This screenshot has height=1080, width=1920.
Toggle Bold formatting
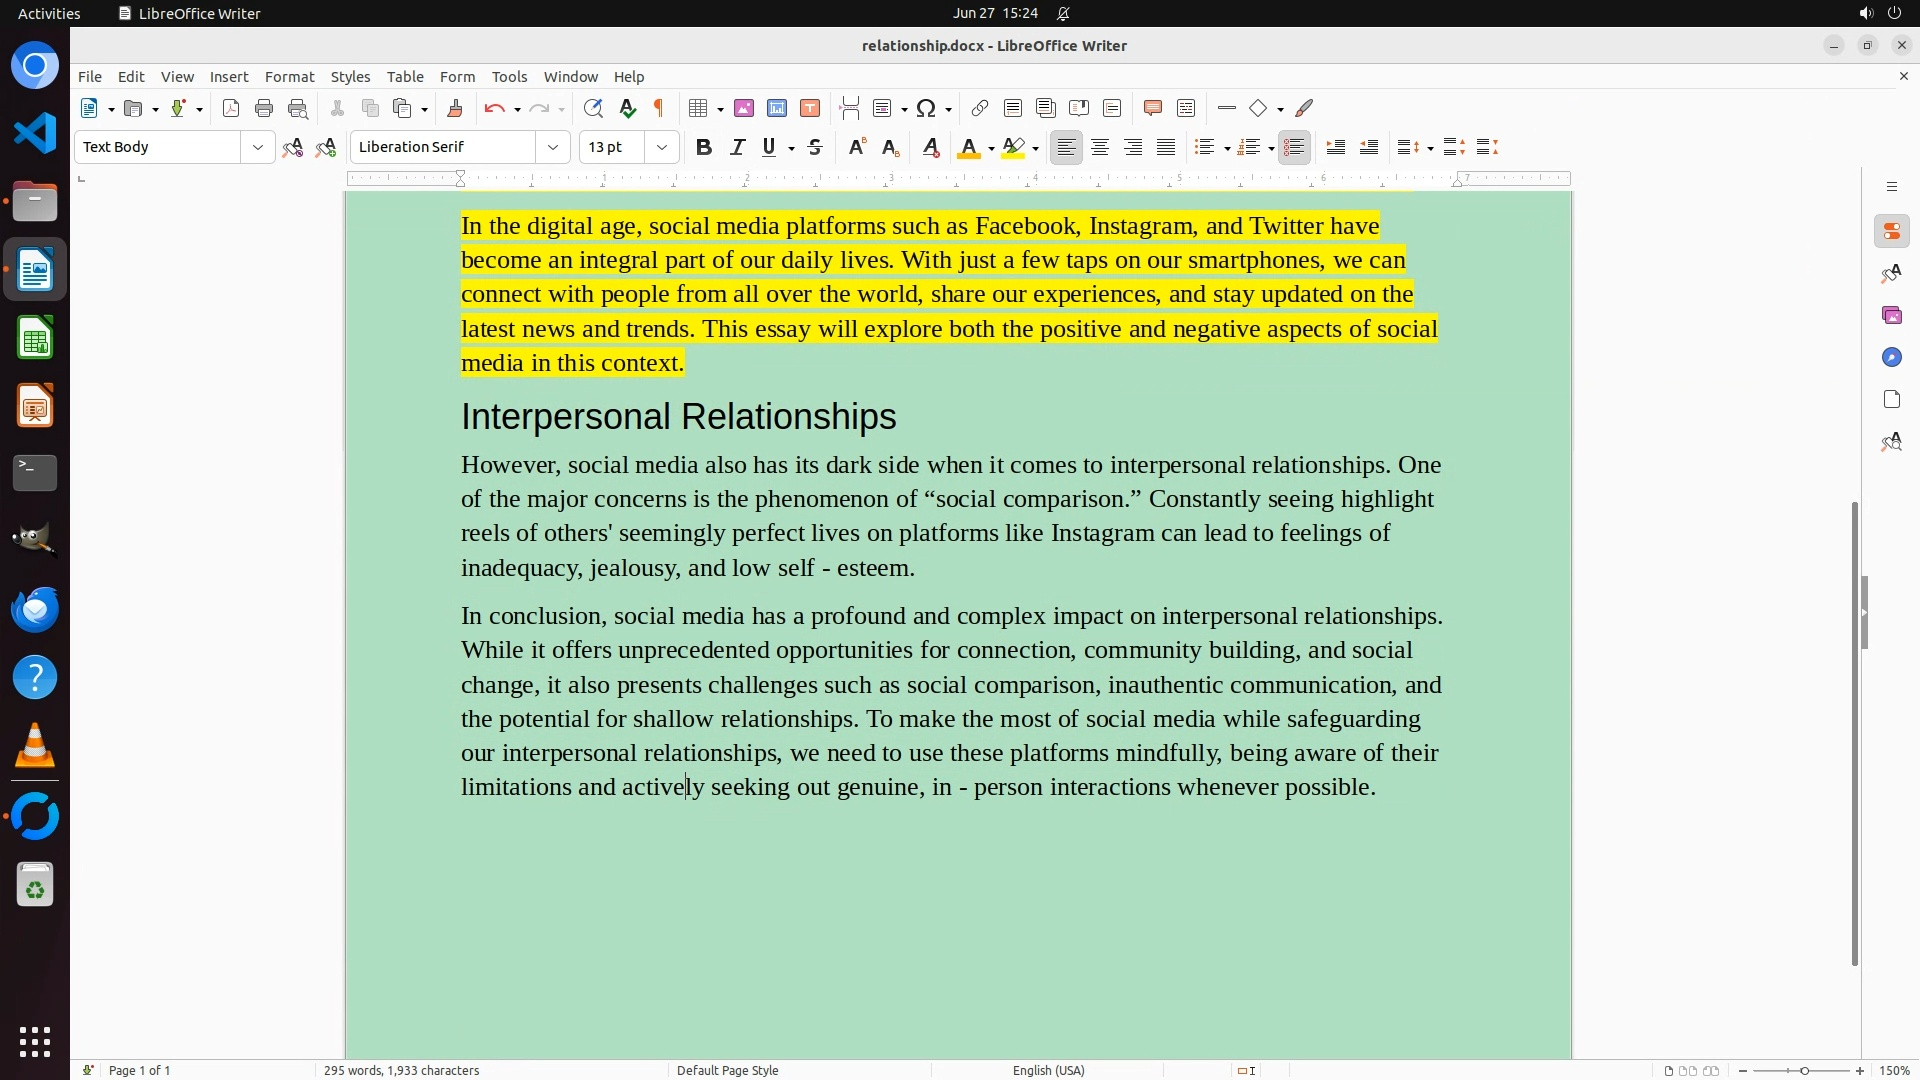click(704, 147)
